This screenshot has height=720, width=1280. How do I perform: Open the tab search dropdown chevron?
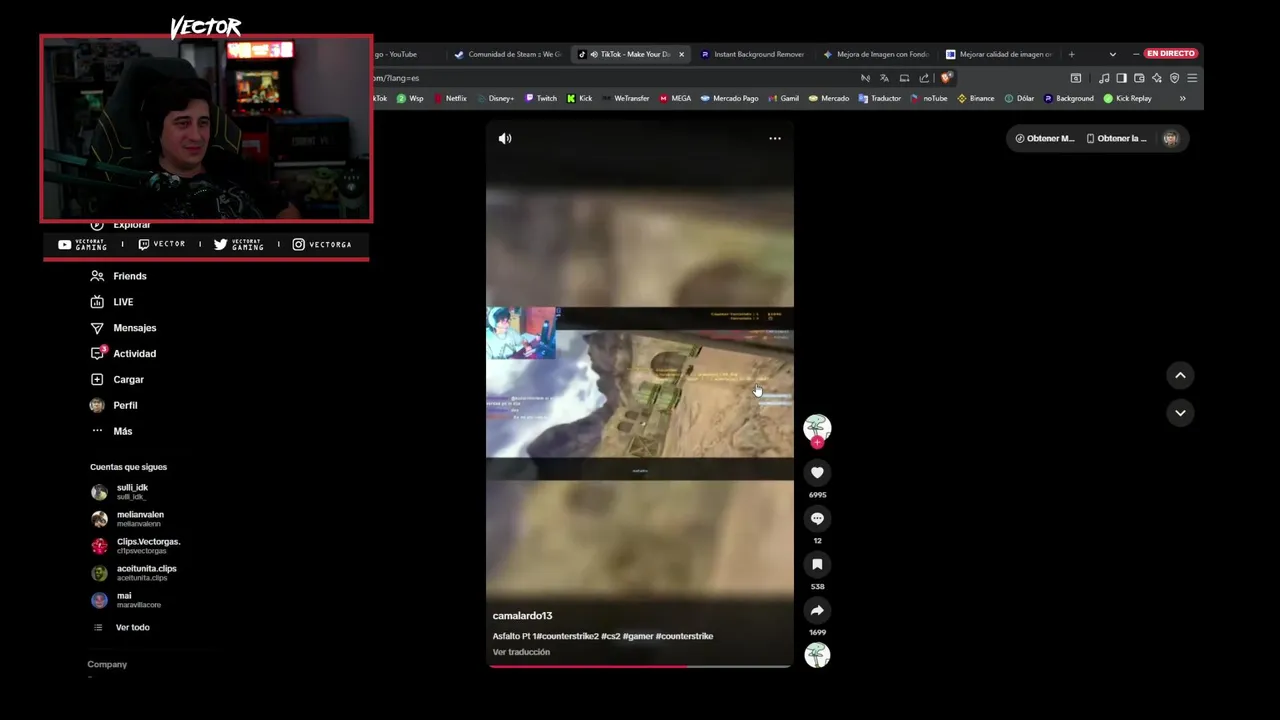(1113, 54)
